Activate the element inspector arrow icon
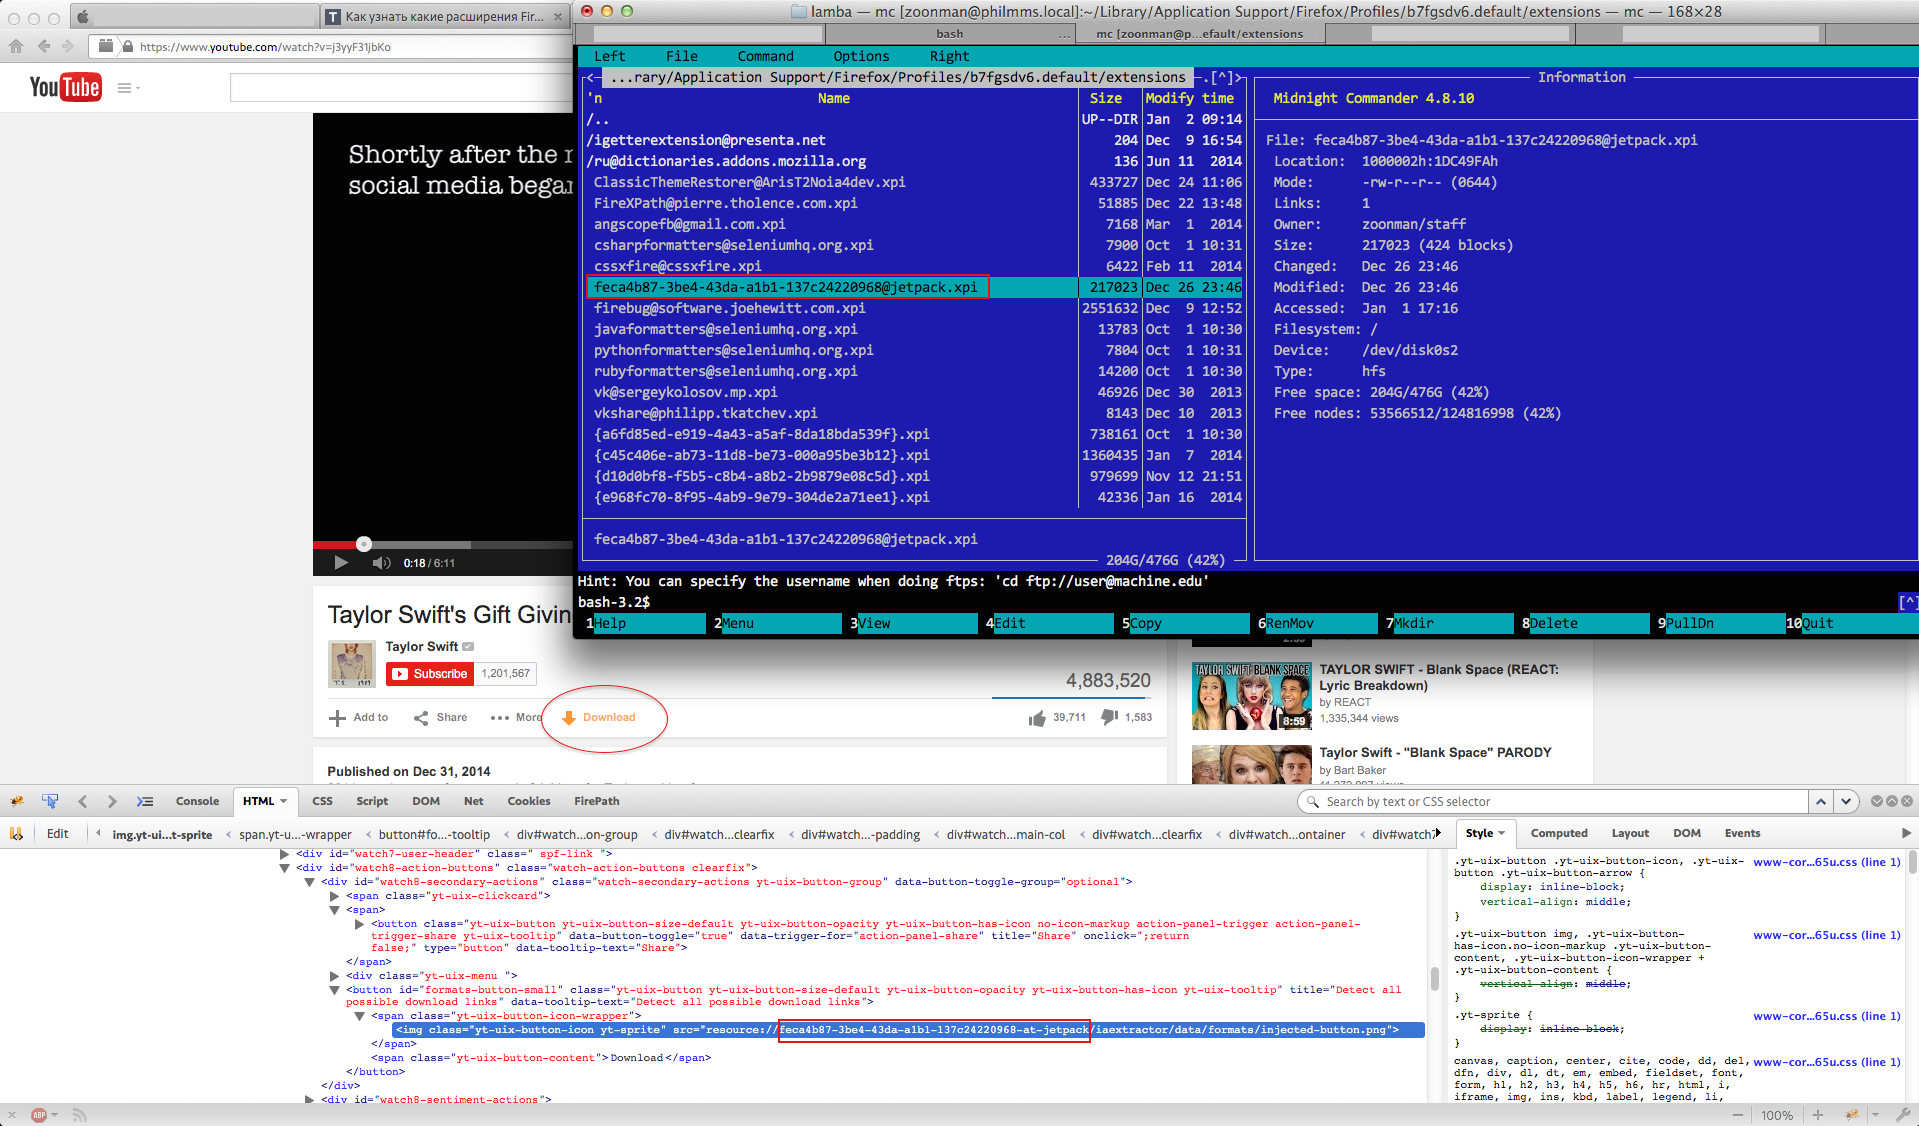 click(x=50, y=801)
